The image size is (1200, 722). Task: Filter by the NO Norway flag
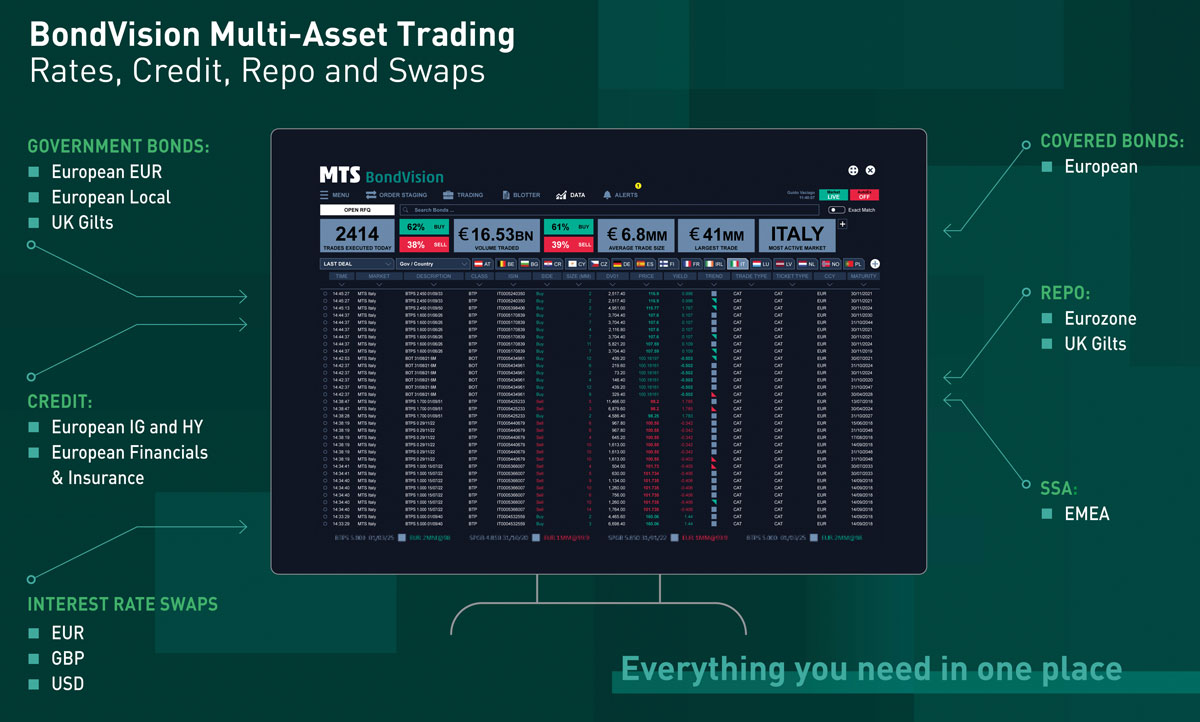(831, 264)
